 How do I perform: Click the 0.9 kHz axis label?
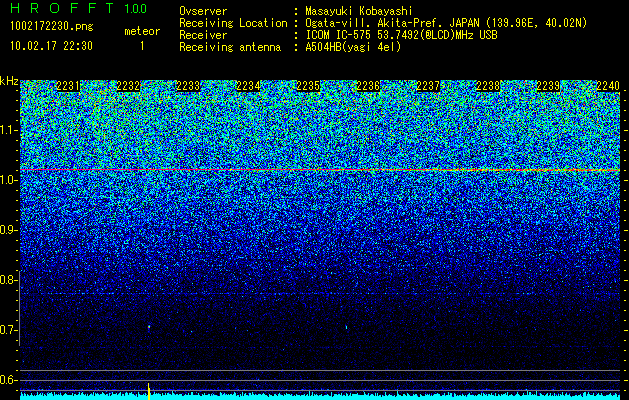click(x=8, y=230)
